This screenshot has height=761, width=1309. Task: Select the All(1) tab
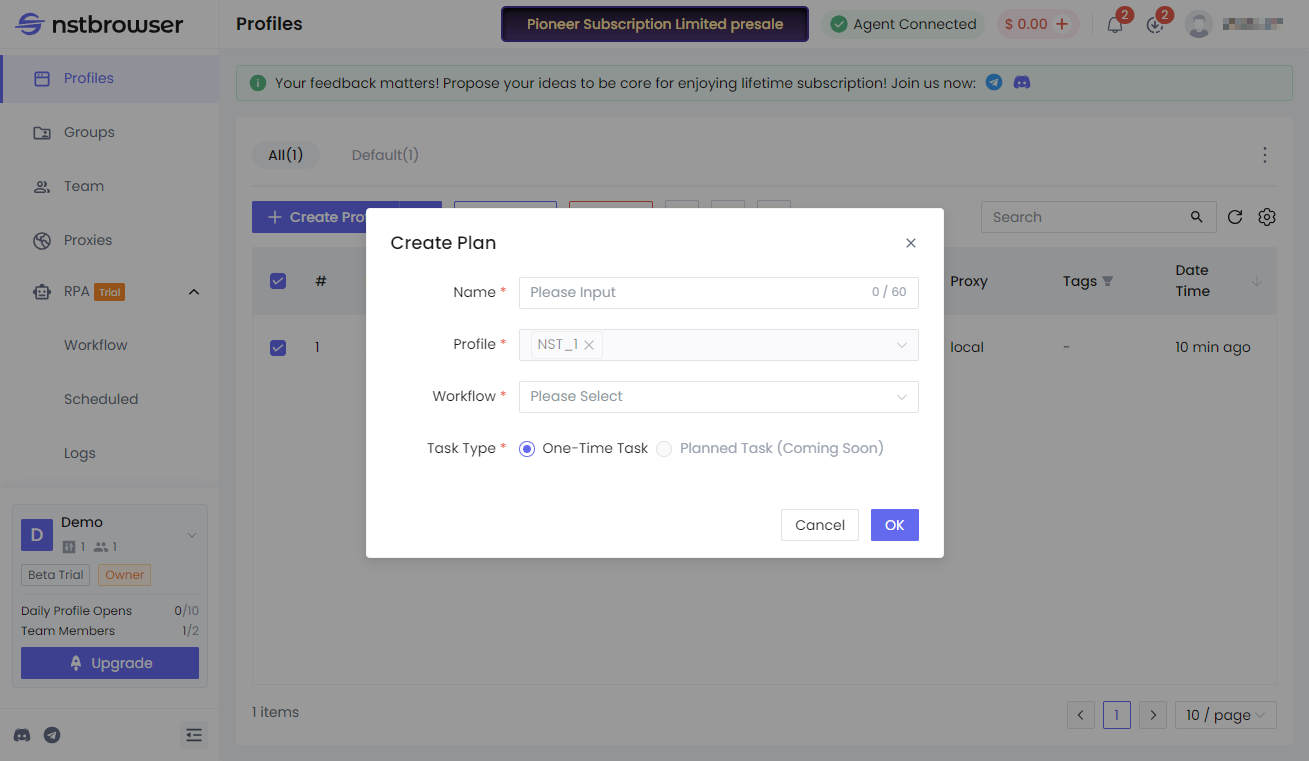[286, 155]
